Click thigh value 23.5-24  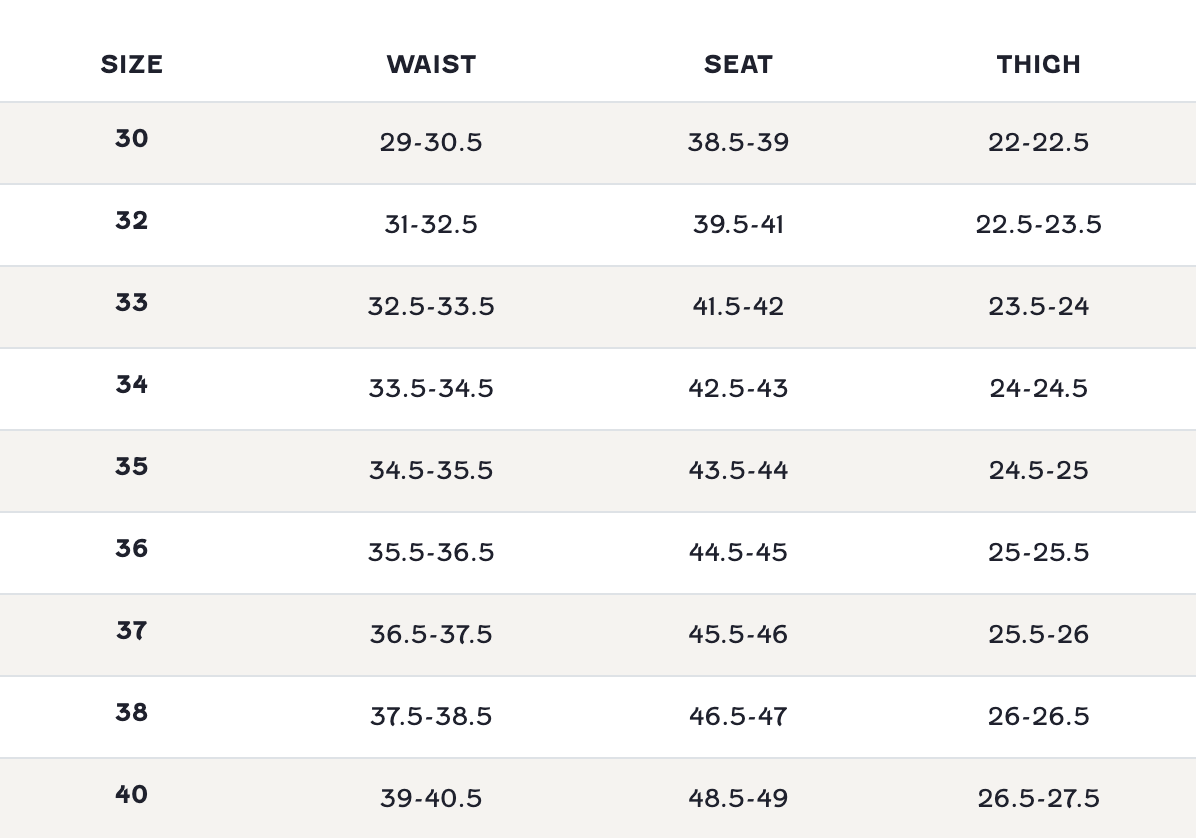coord(1038,307)
